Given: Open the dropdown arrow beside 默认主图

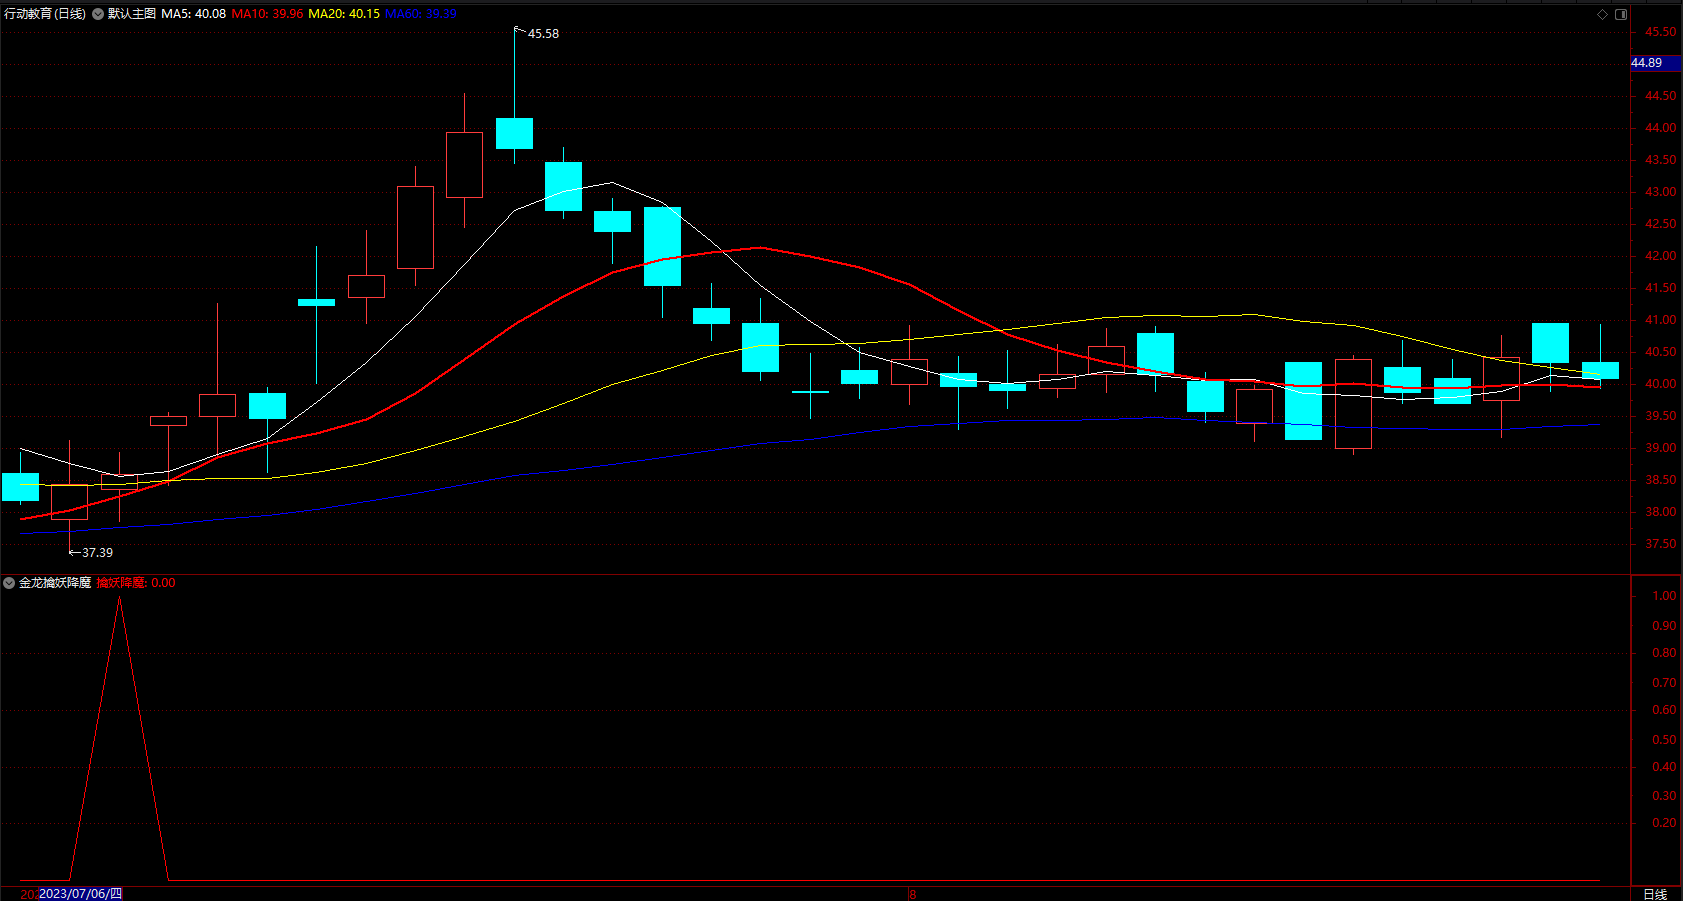Looking at the screenshot, I should [x=98, y=14].
